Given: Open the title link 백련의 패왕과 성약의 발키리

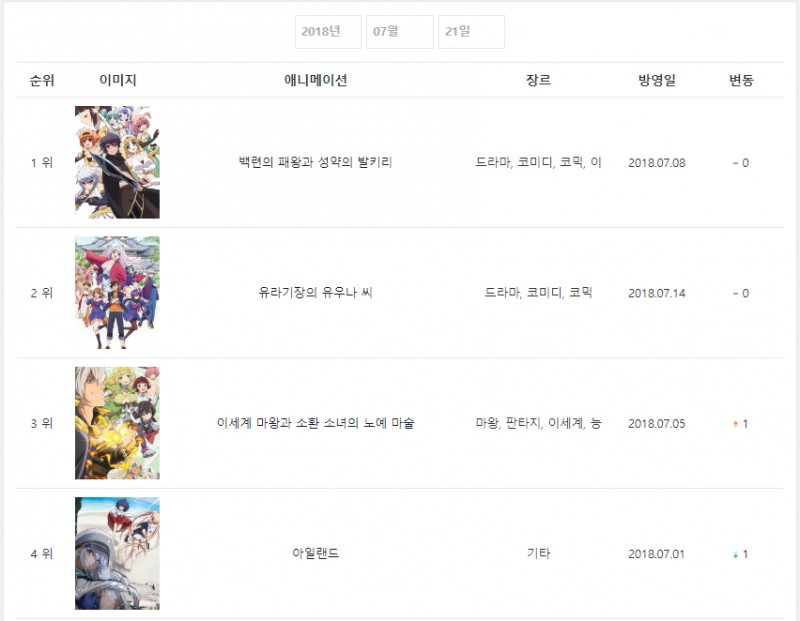Looking at the screenshot, I should (315, 162).
